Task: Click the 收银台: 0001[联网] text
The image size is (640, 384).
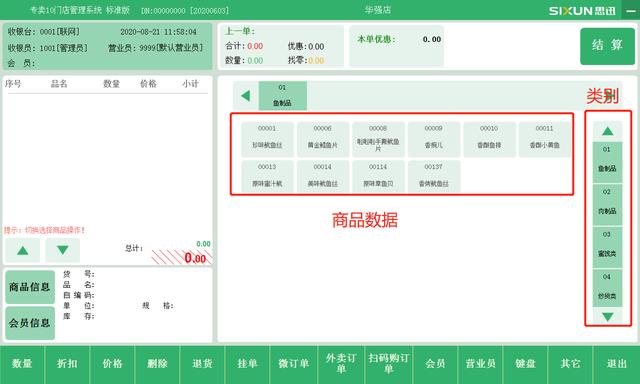Action: pos(44,32)
